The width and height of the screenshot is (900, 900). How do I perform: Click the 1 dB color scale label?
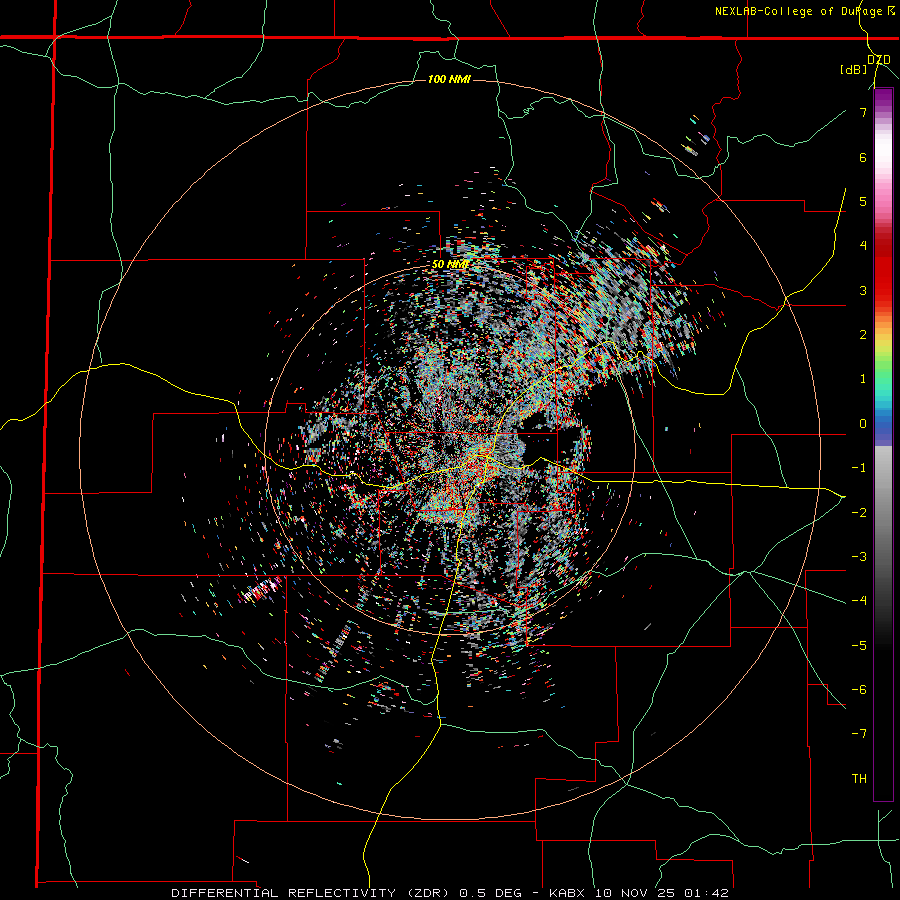[x=863, y=379]
